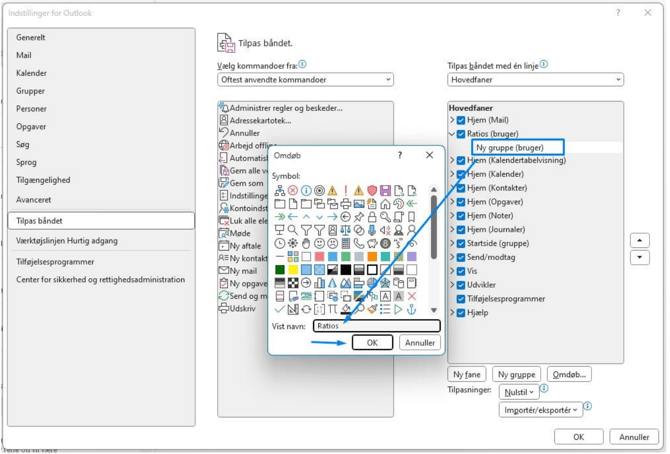Open the Avanceret settings category
Image resolution: width=670 pixels, height=454 pixels.
(x=33, y=200)
